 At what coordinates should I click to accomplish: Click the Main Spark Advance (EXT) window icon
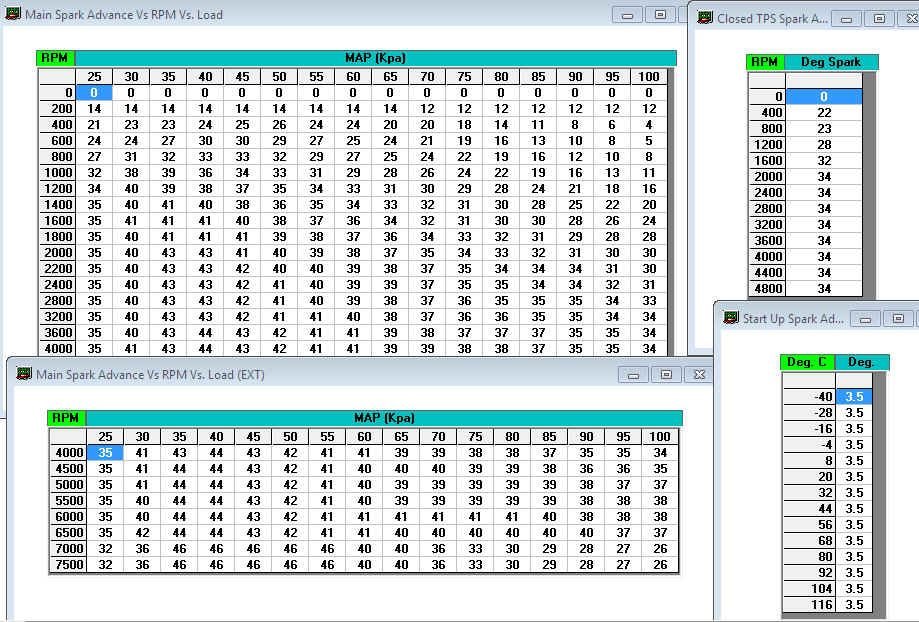(24, 374)
